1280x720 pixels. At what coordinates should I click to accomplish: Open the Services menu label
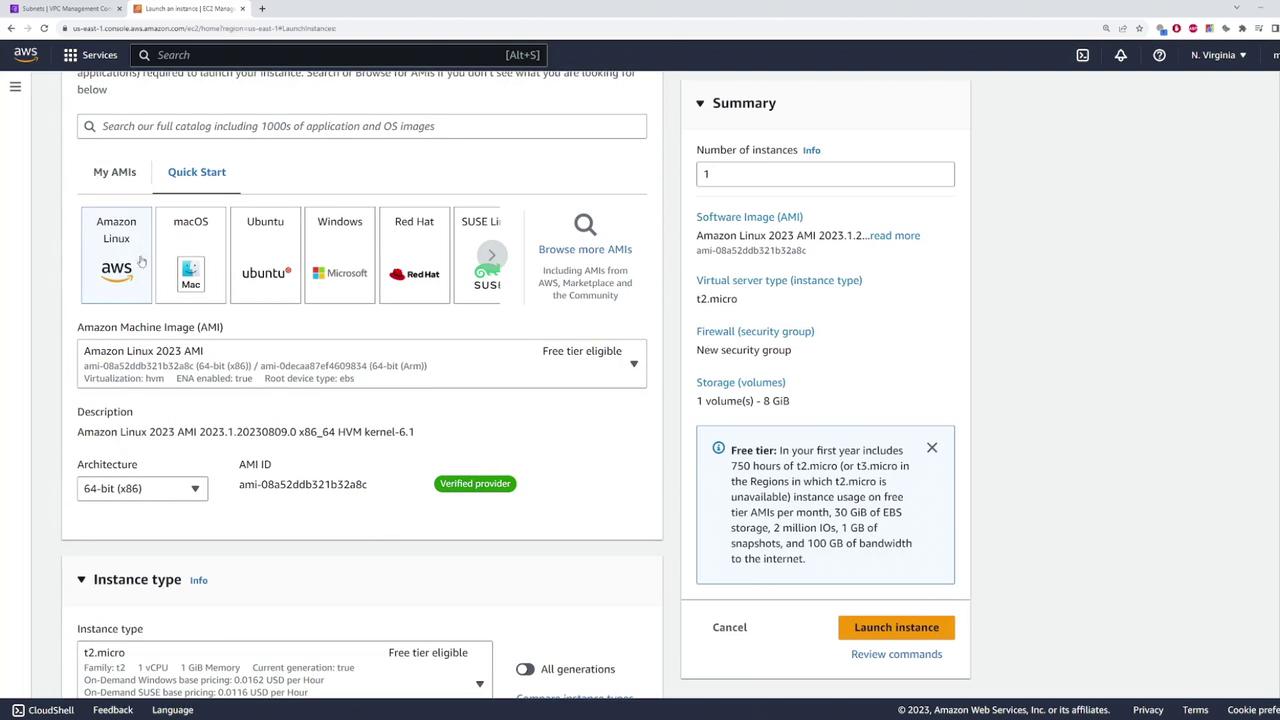100,55
